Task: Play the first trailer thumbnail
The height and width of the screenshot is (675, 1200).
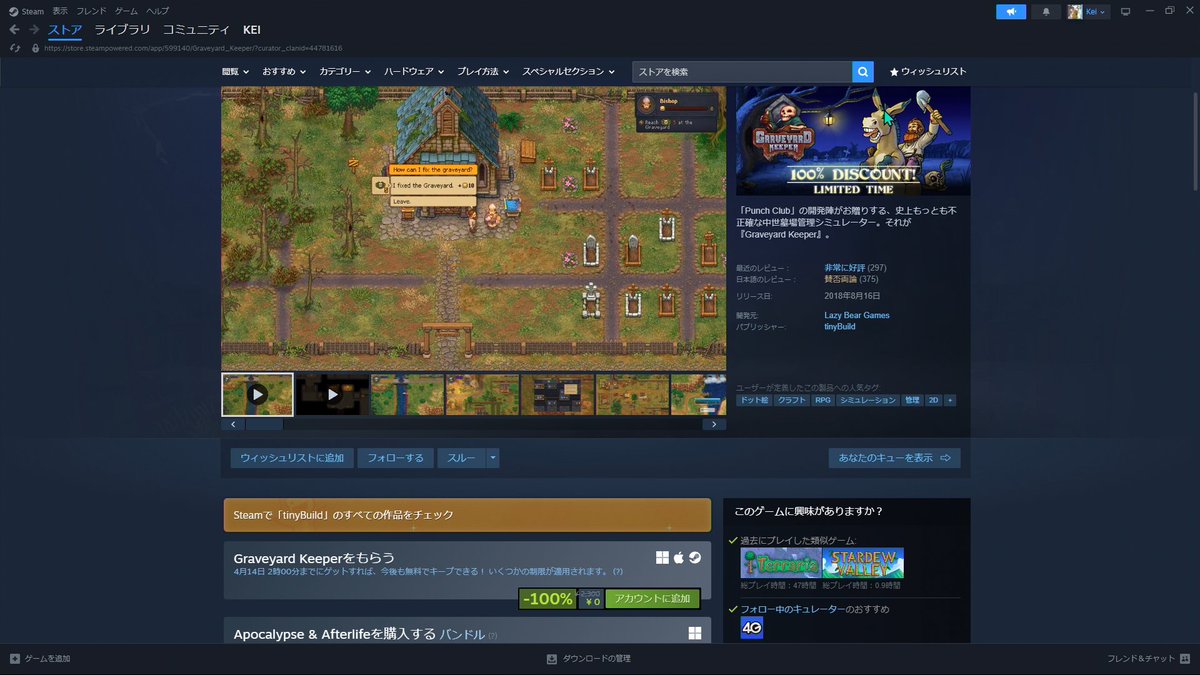Action: click(258, 395)
